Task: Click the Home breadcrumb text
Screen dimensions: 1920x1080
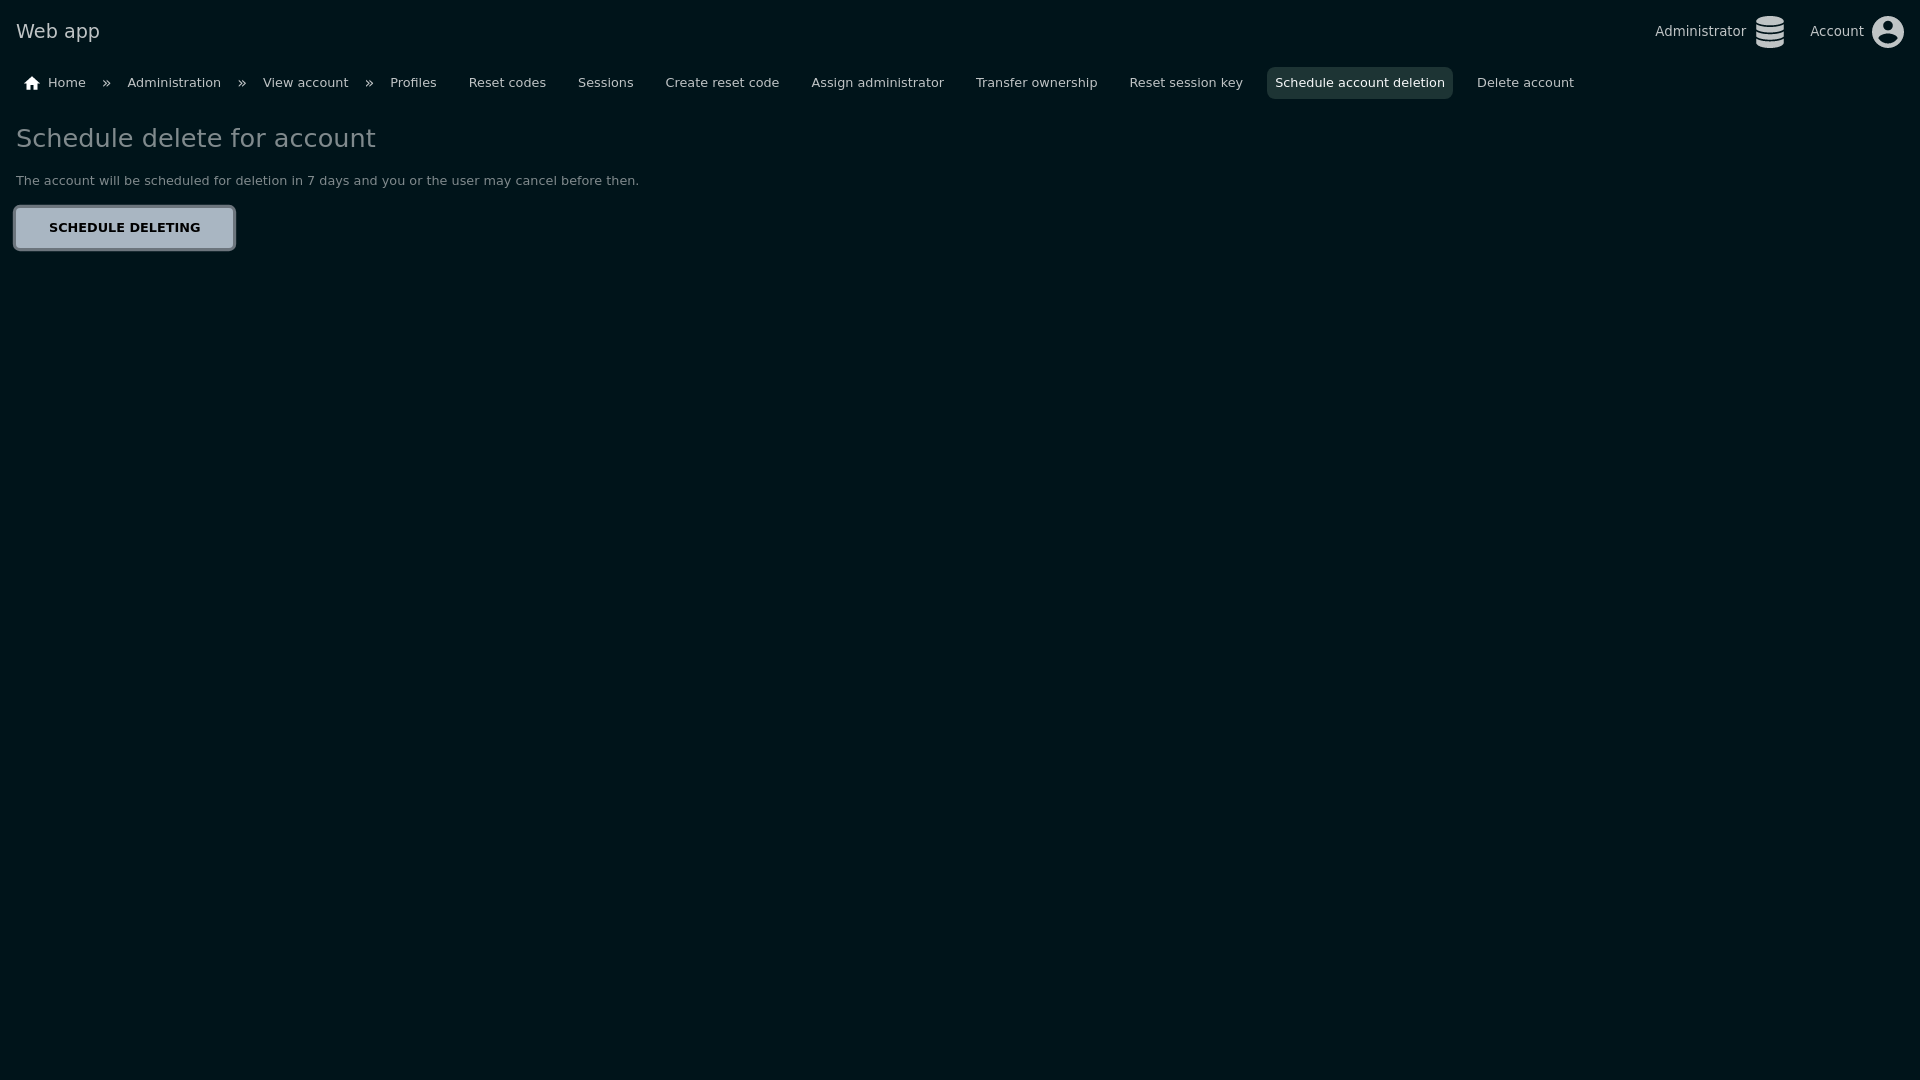Action: [x=67, y=83]
